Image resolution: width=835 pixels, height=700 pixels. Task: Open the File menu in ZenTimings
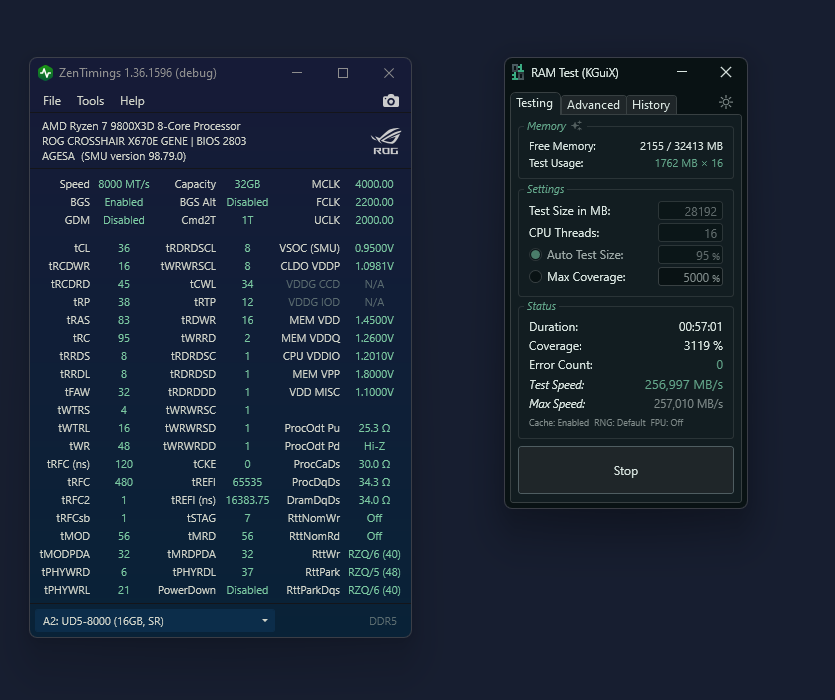pyautogui.click(x=52, y=101)
